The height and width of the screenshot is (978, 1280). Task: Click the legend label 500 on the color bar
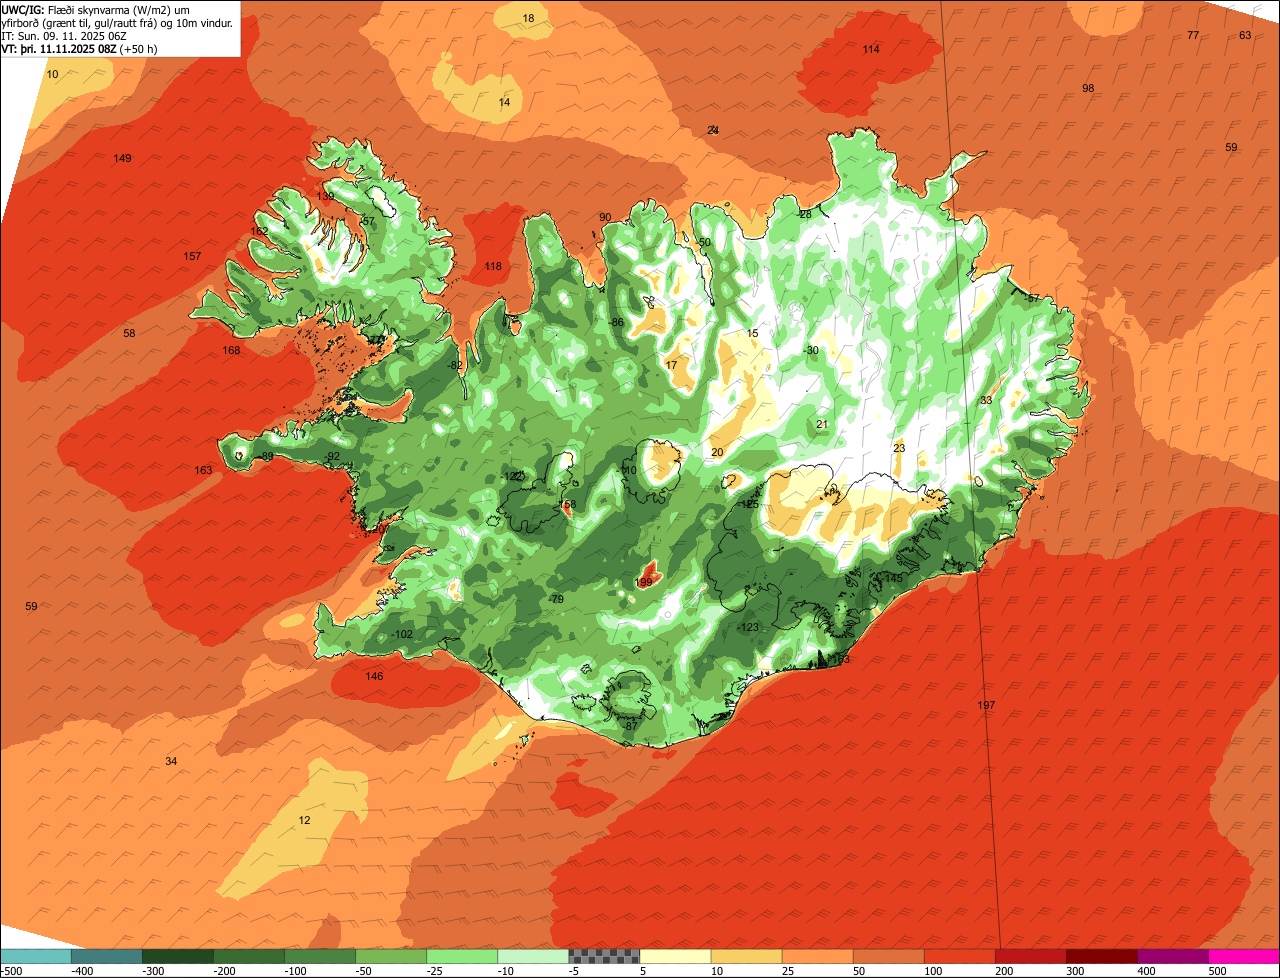[x=1216, y=970]
